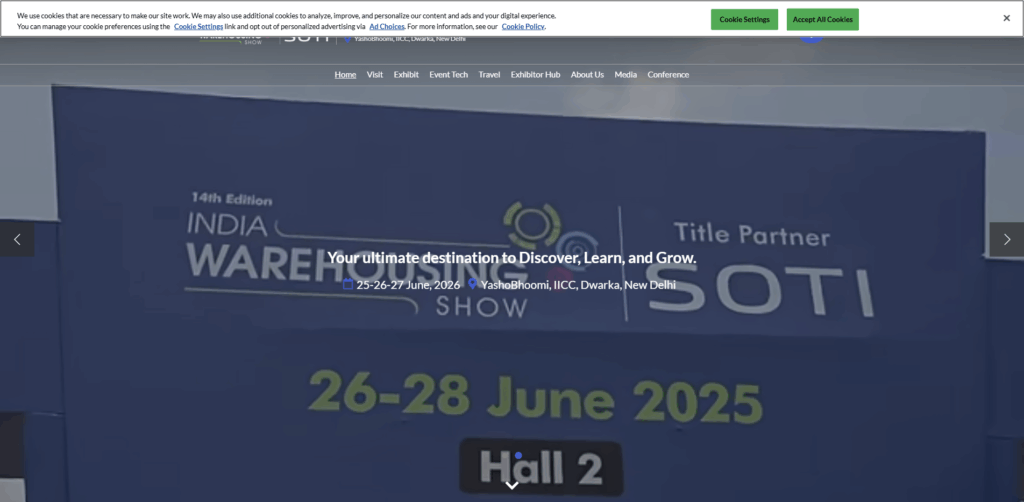
Task: Open the Visit menu
Action: [375, 75]
